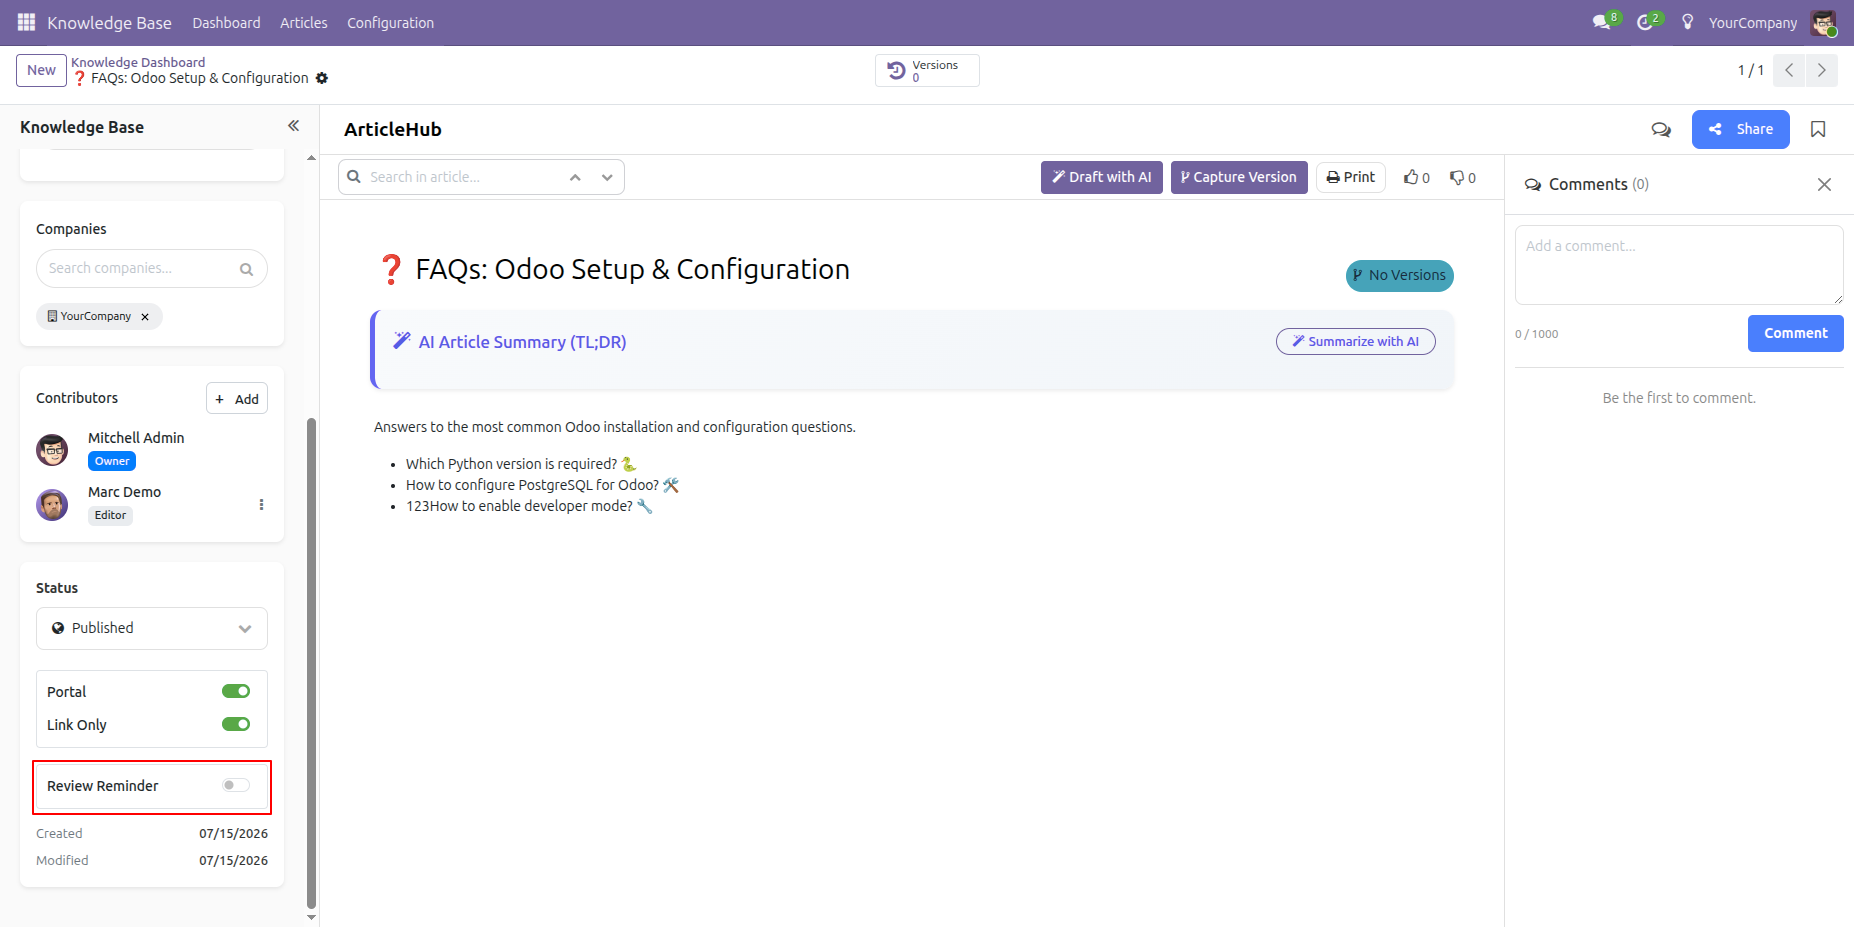Screen dimensions: 1854x927
Task: Open Marc Demo's three-dot options menu
Action: tap(261, 505)
